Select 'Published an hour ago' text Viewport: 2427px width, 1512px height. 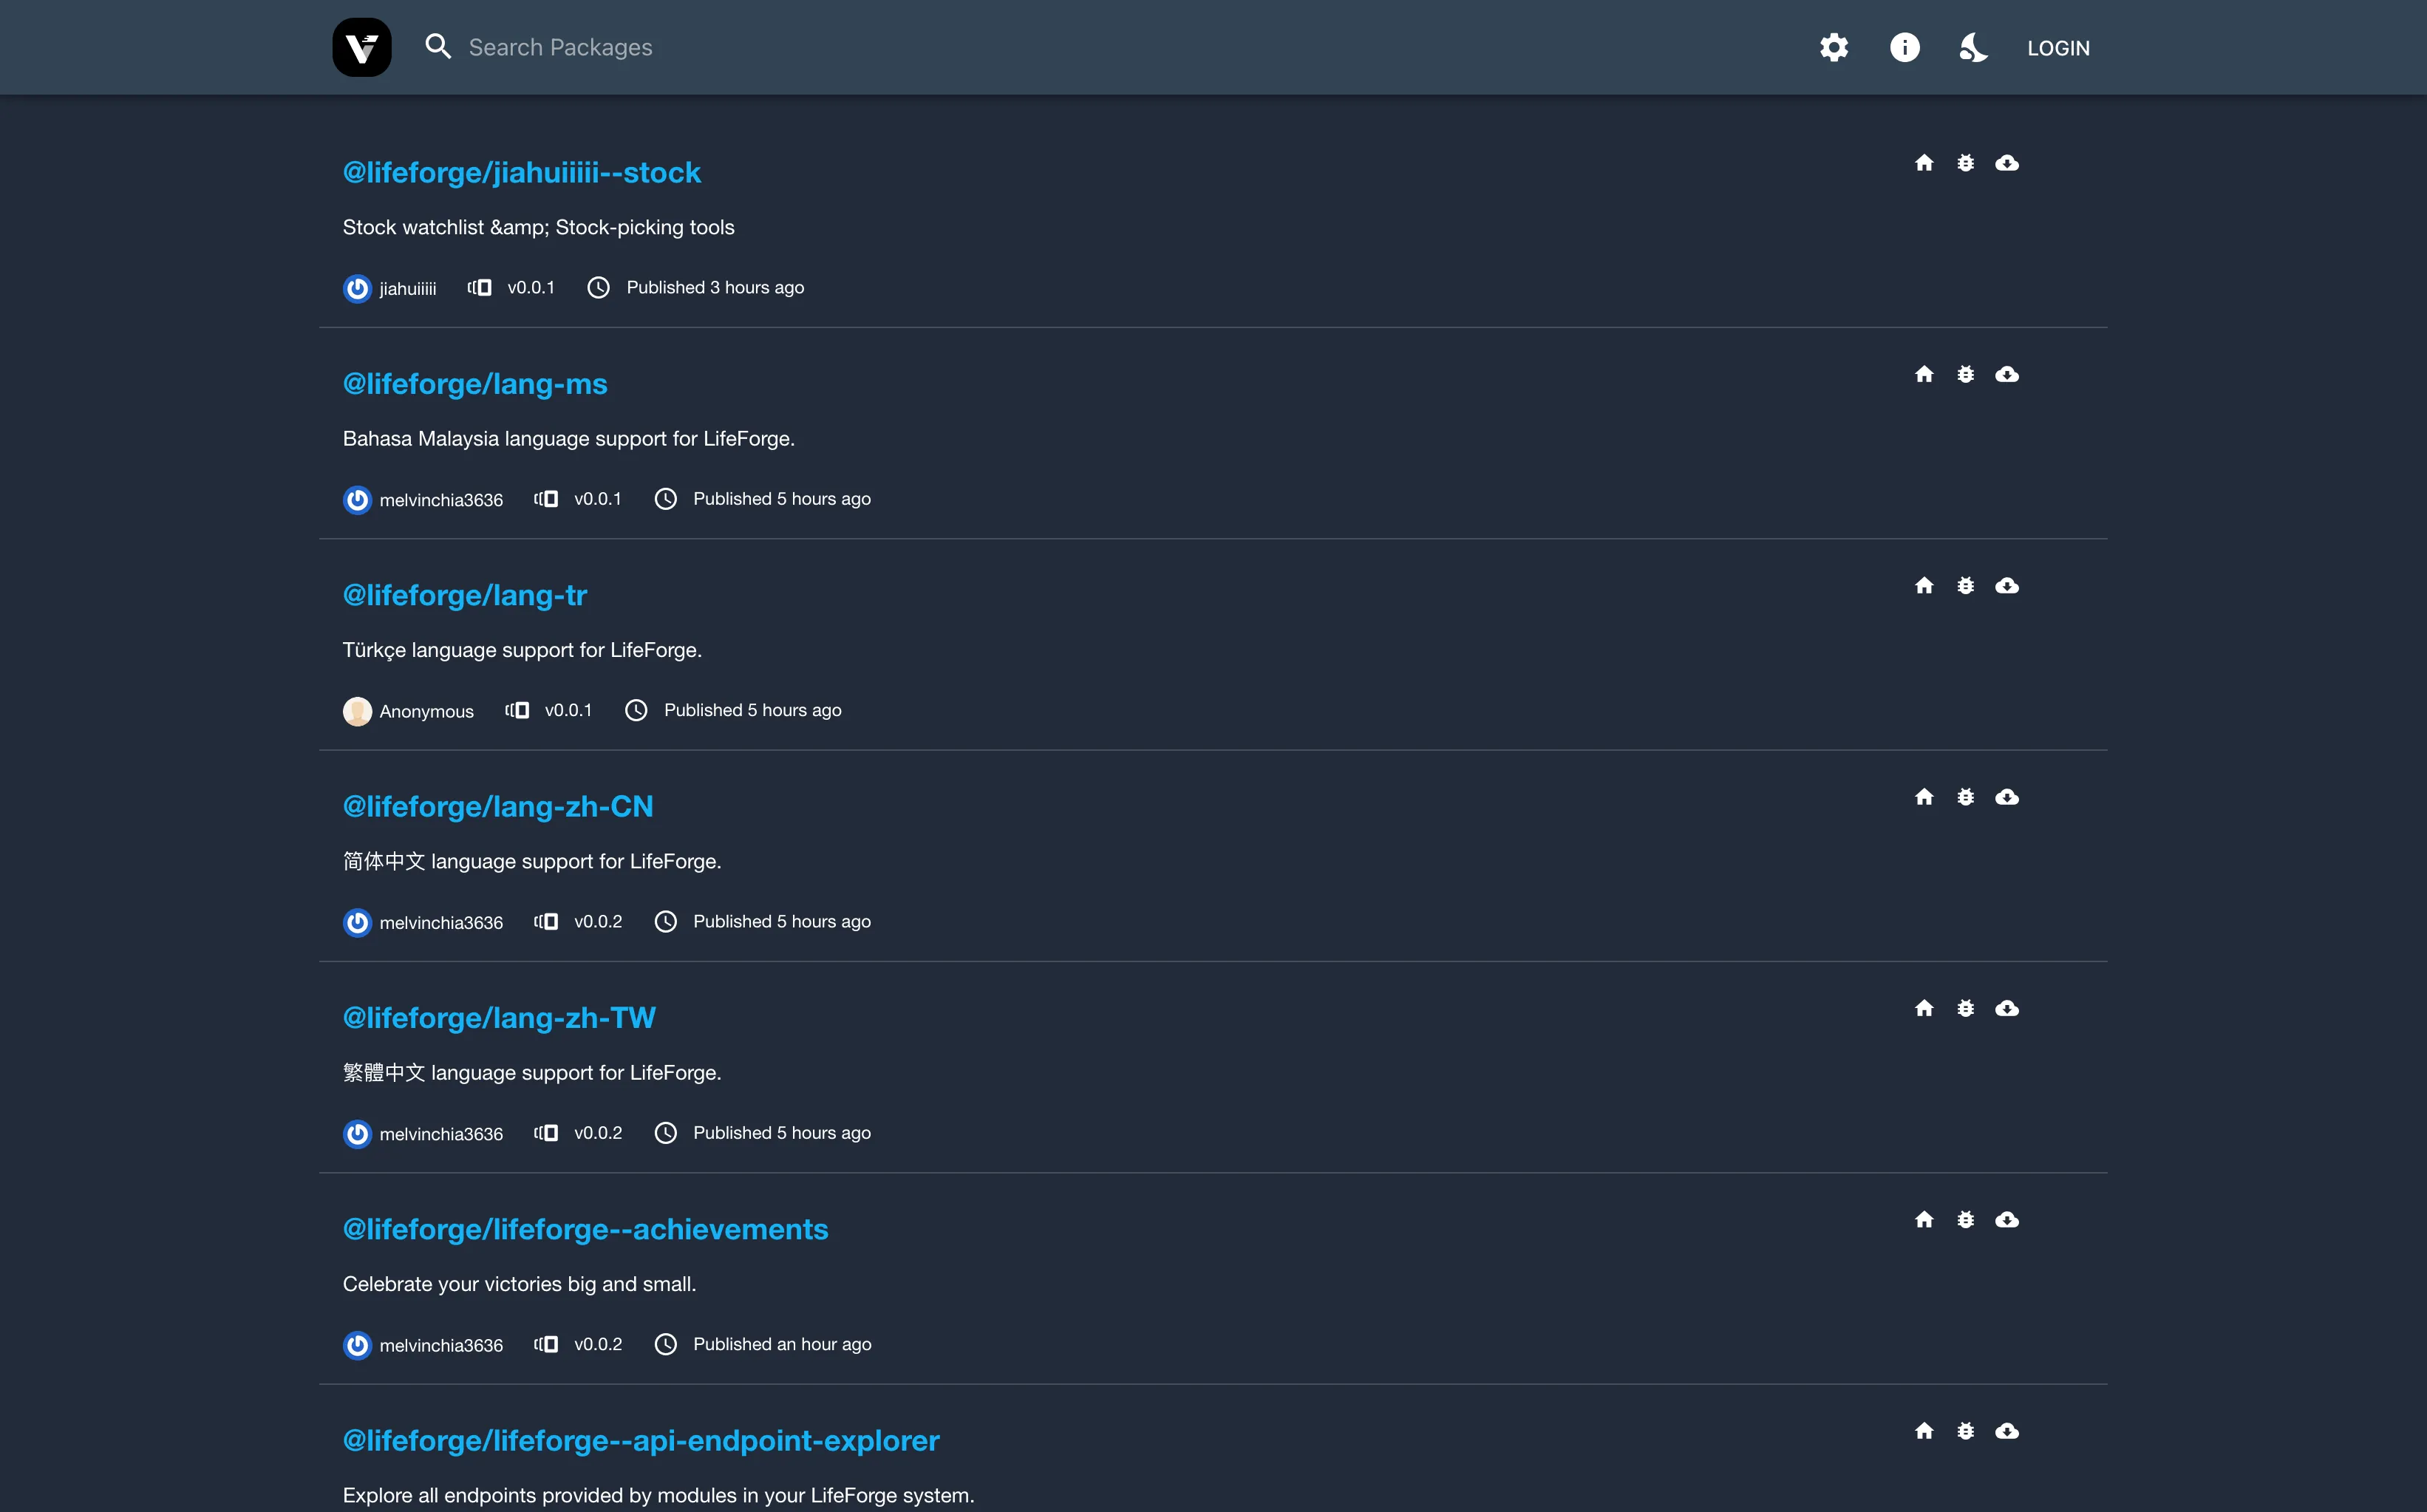click(782, 1344)
